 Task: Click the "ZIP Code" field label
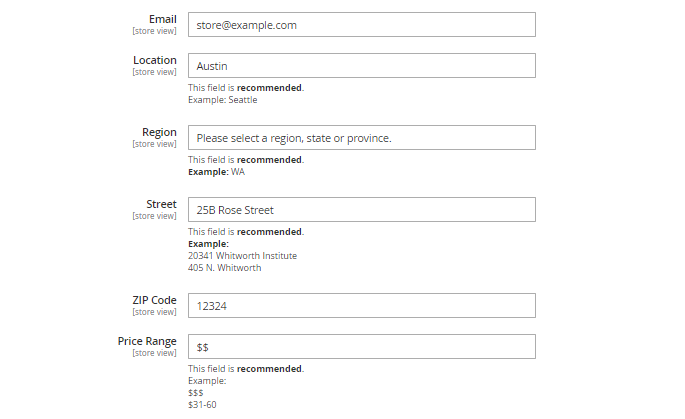[154, 300]
